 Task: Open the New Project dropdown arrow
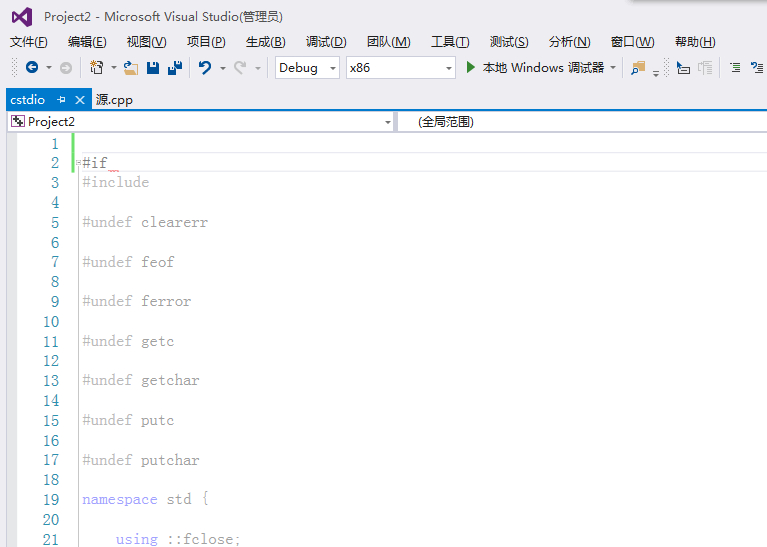point(113,68)
